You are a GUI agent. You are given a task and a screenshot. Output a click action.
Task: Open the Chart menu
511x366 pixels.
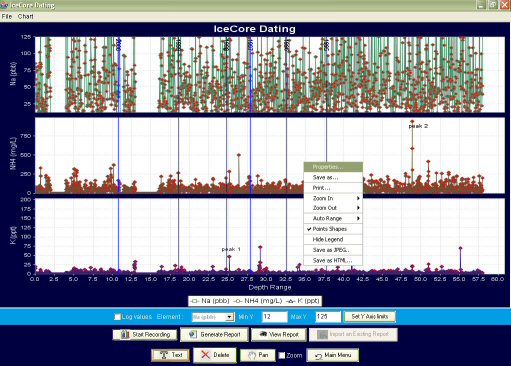click(25, 16)
